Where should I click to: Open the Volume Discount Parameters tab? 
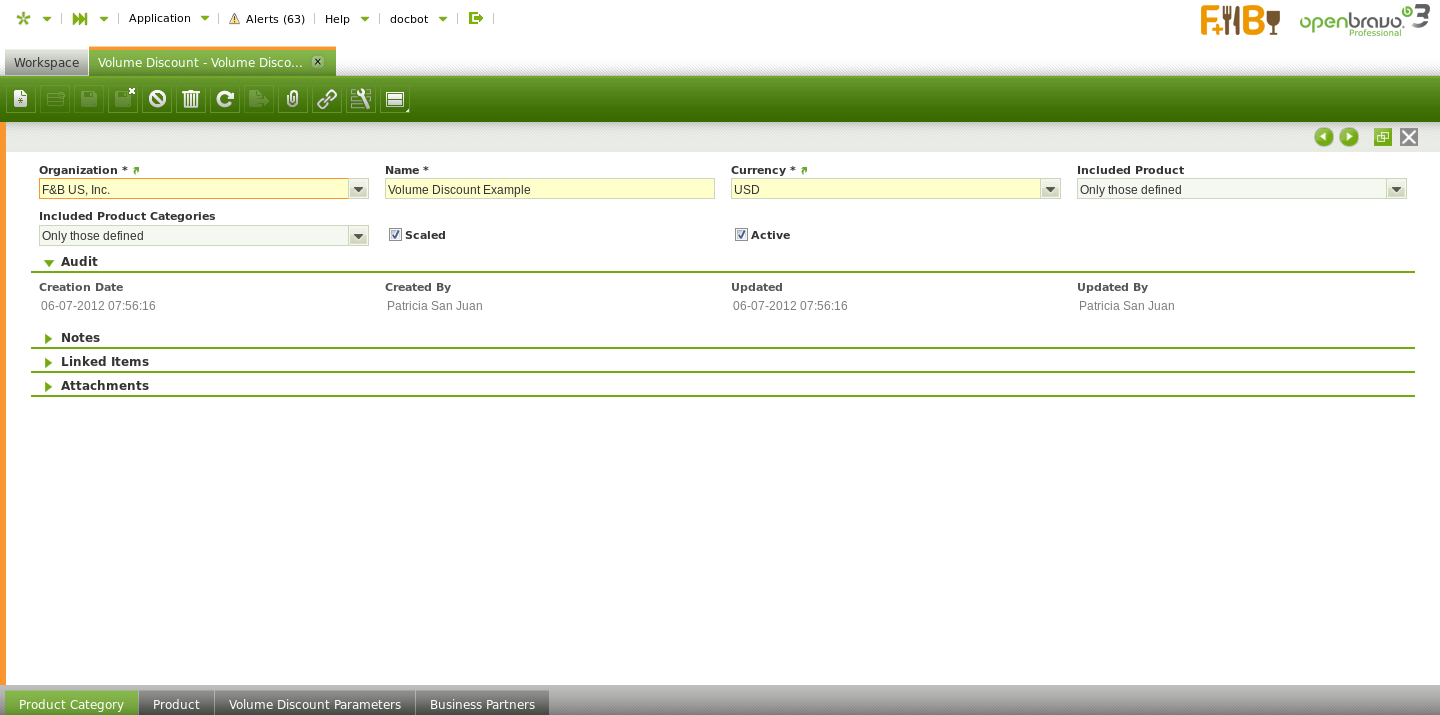tap(315, 704)
